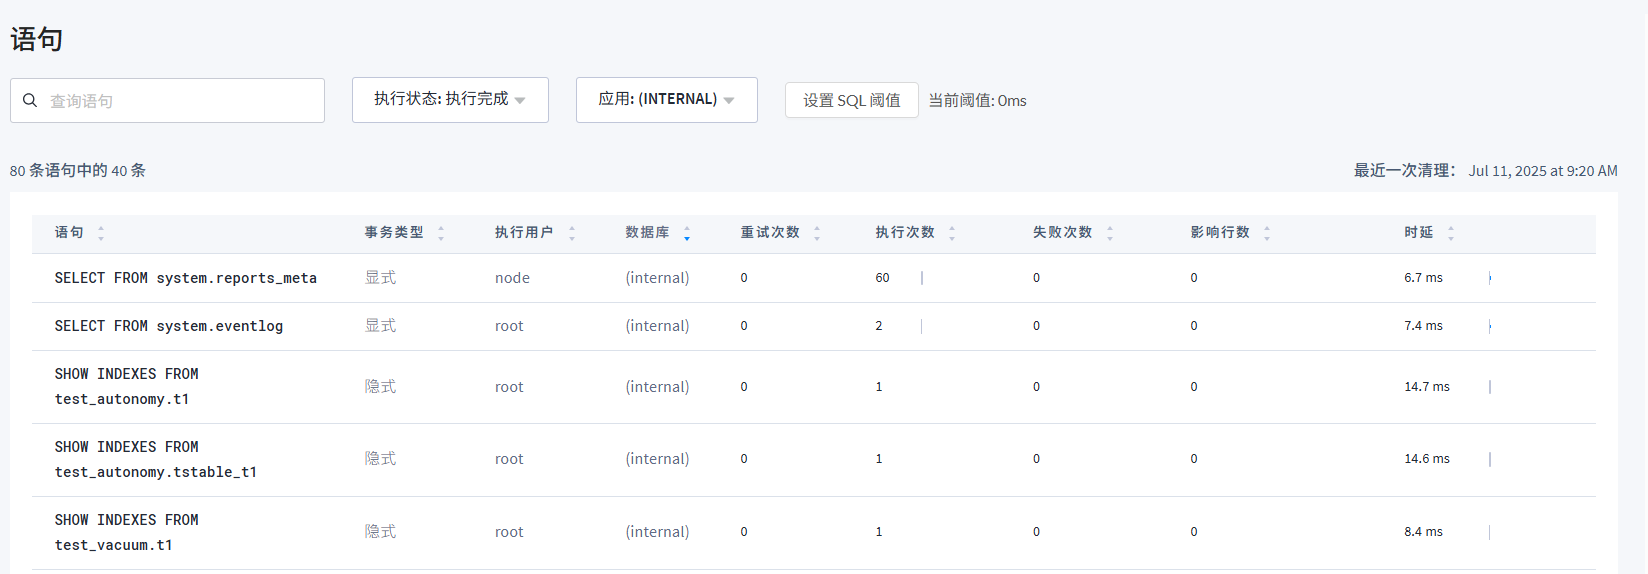Open SELECT FROM system.reports_meta statement
Image resolution: width=1648 pixels, height=574 pixels.
point(186,278)
